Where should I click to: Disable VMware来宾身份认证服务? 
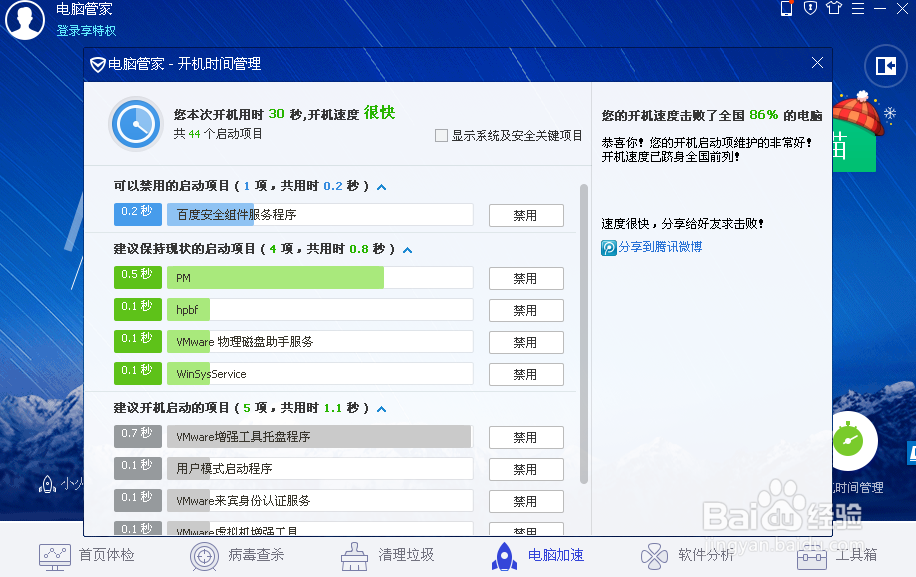pyautogui.click(x=526, y=502)
